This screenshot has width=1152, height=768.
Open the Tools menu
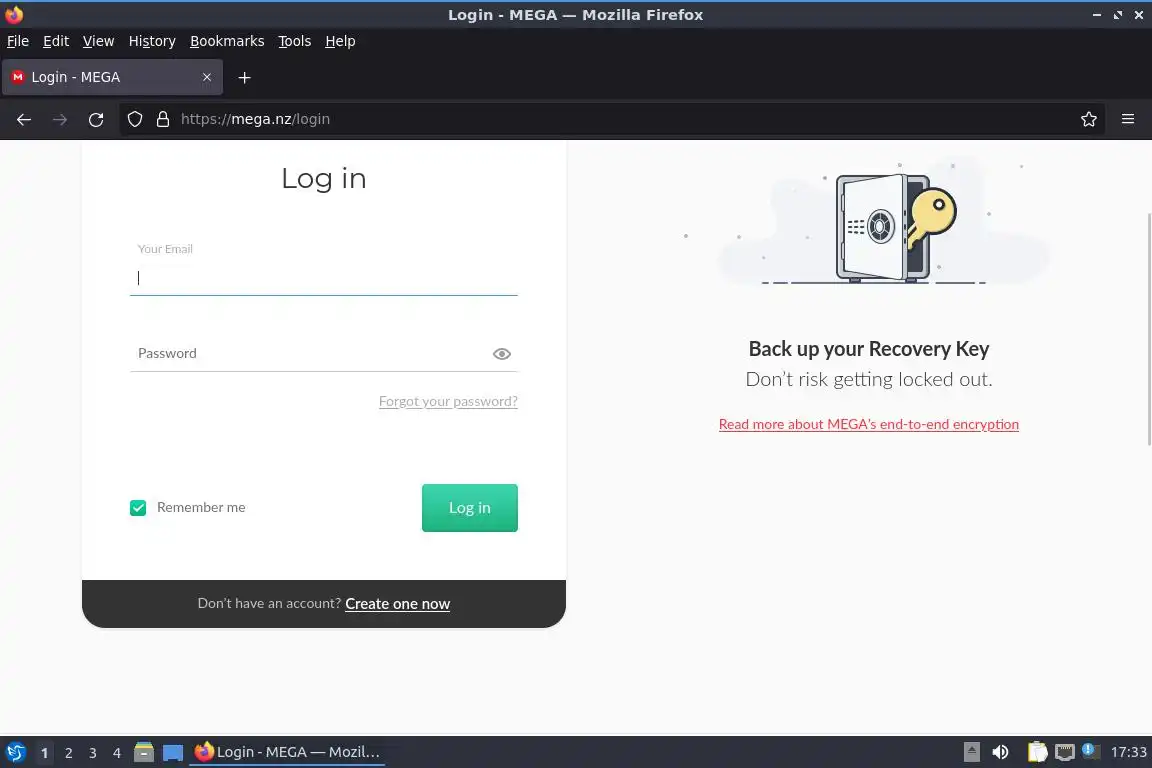coord(295,41)
